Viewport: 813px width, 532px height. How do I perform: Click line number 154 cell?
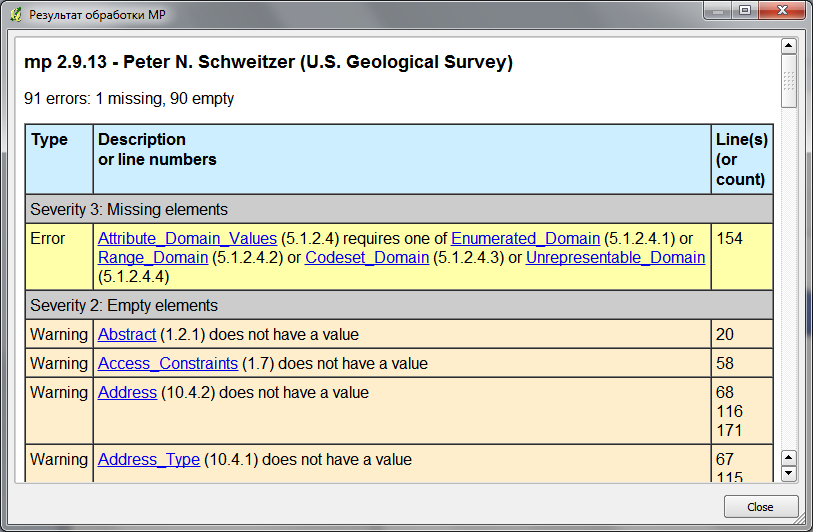coord(742,257)
